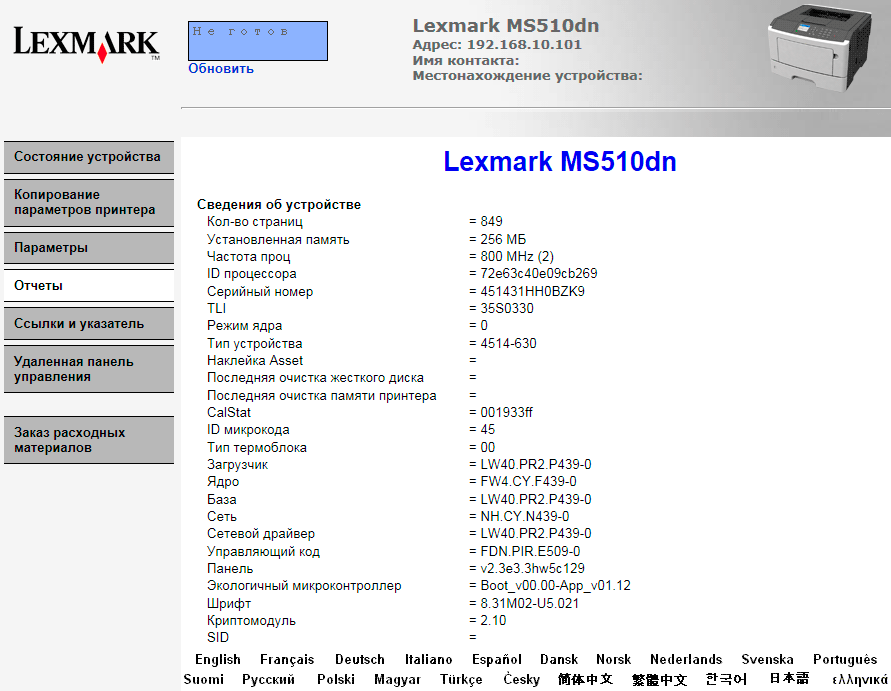Open Копирование параметров принтера menu
This screenshot has width=891, height=691.
(89, 202)
